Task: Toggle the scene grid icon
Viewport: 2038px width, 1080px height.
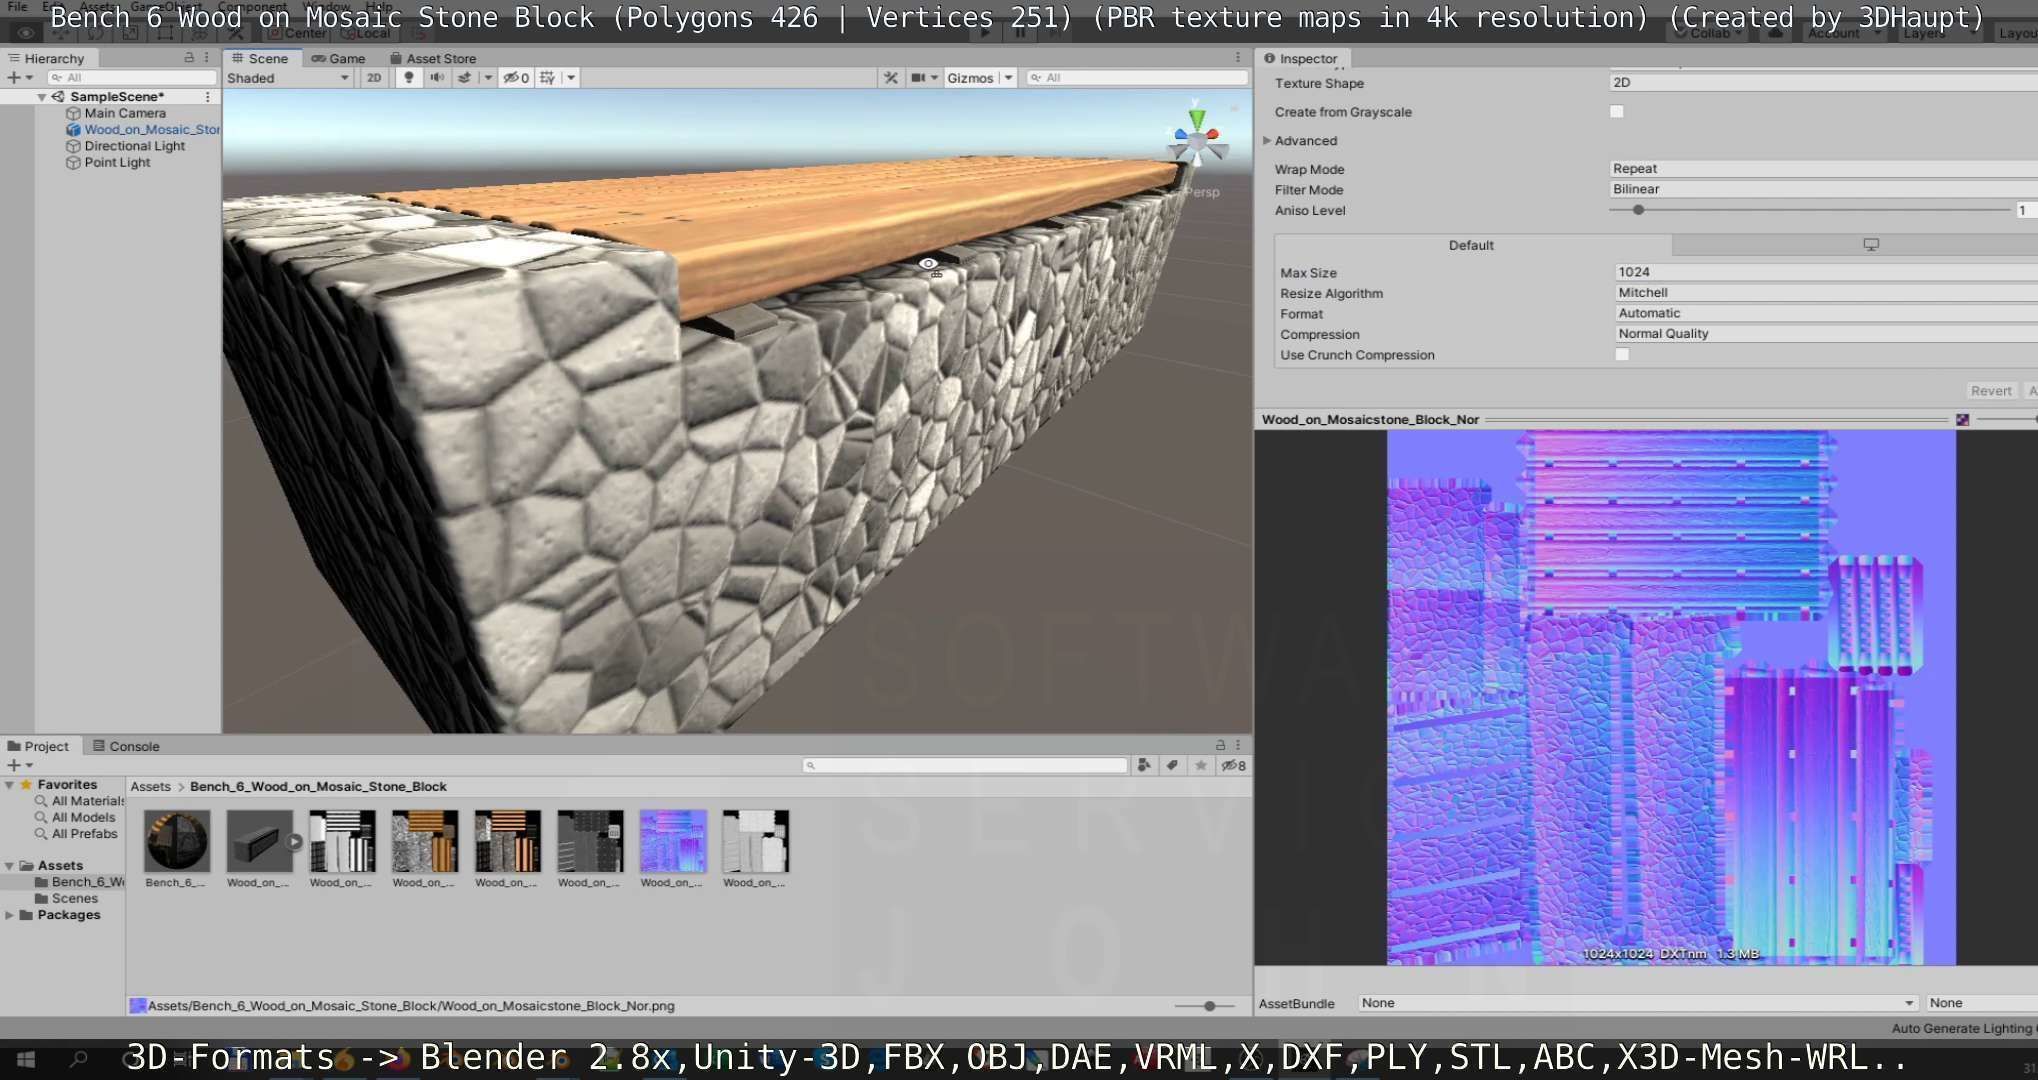Action: point(547,77)
